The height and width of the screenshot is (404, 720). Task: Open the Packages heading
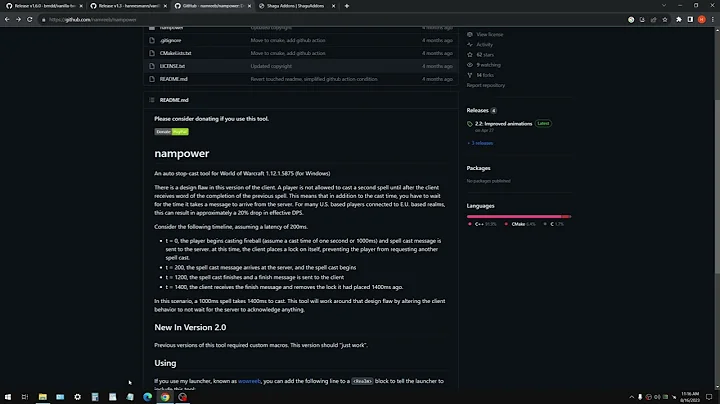click(478, 168)
